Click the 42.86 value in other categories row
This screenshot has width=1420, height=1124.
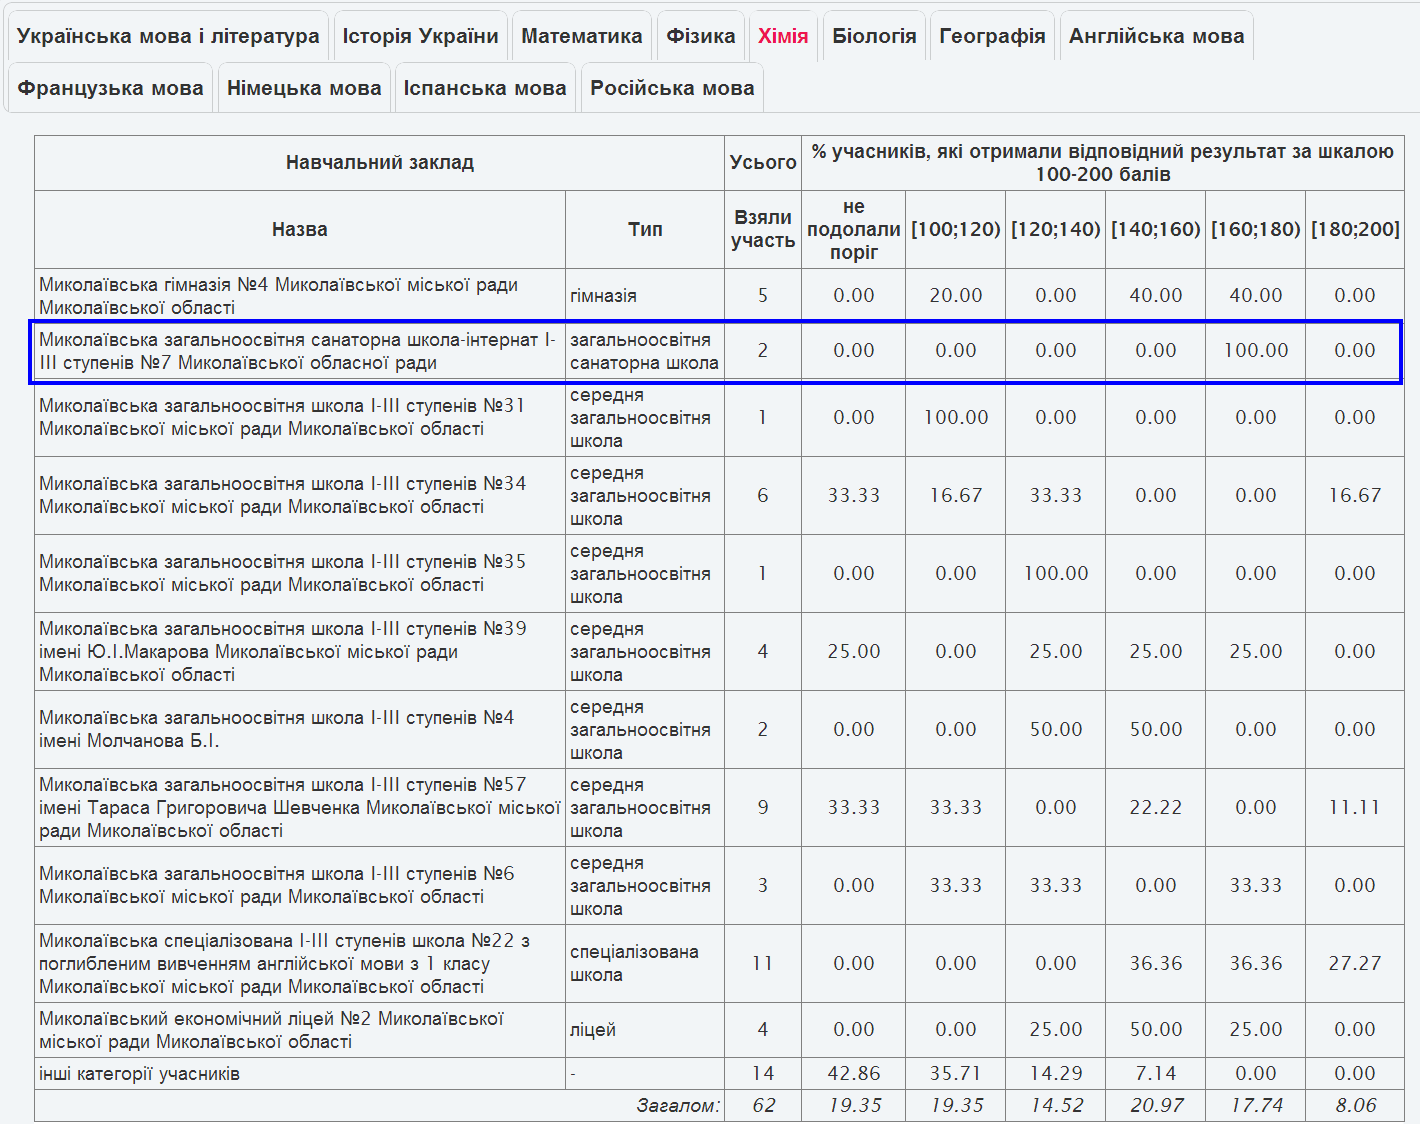click(x=854, y=1074)
